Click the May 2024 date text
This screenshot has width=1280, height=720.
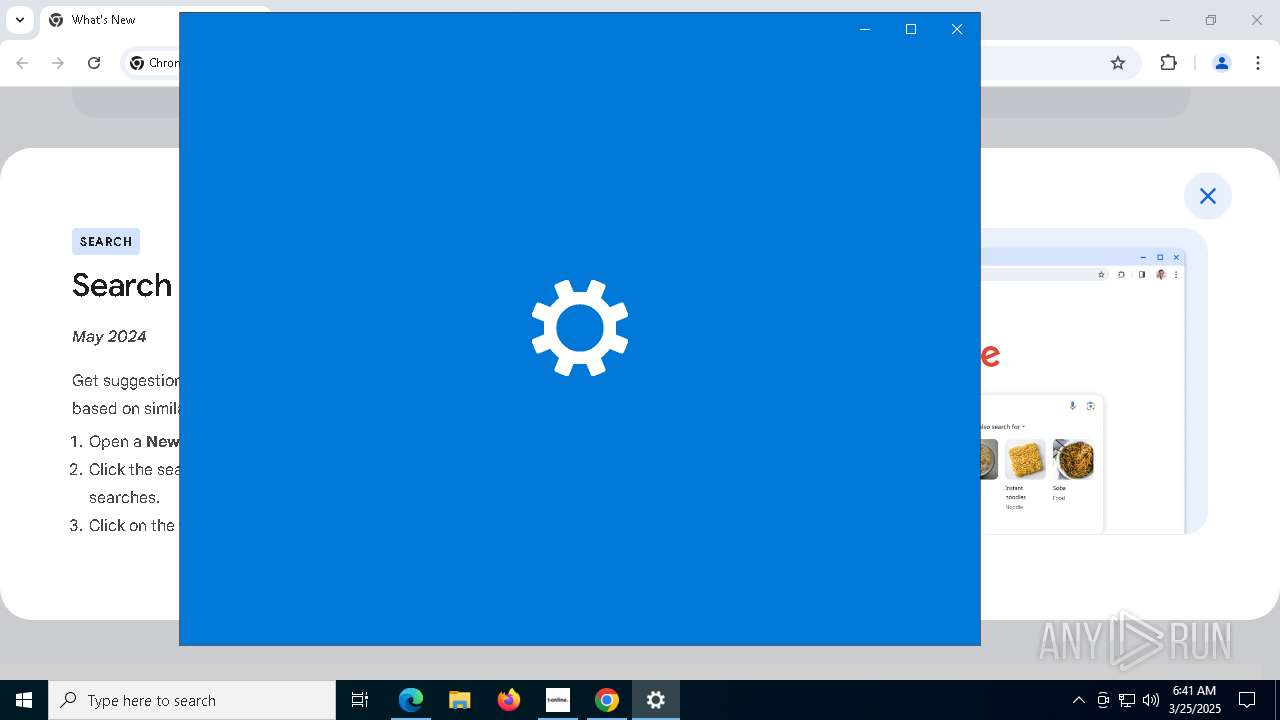[x=109, y=337]
